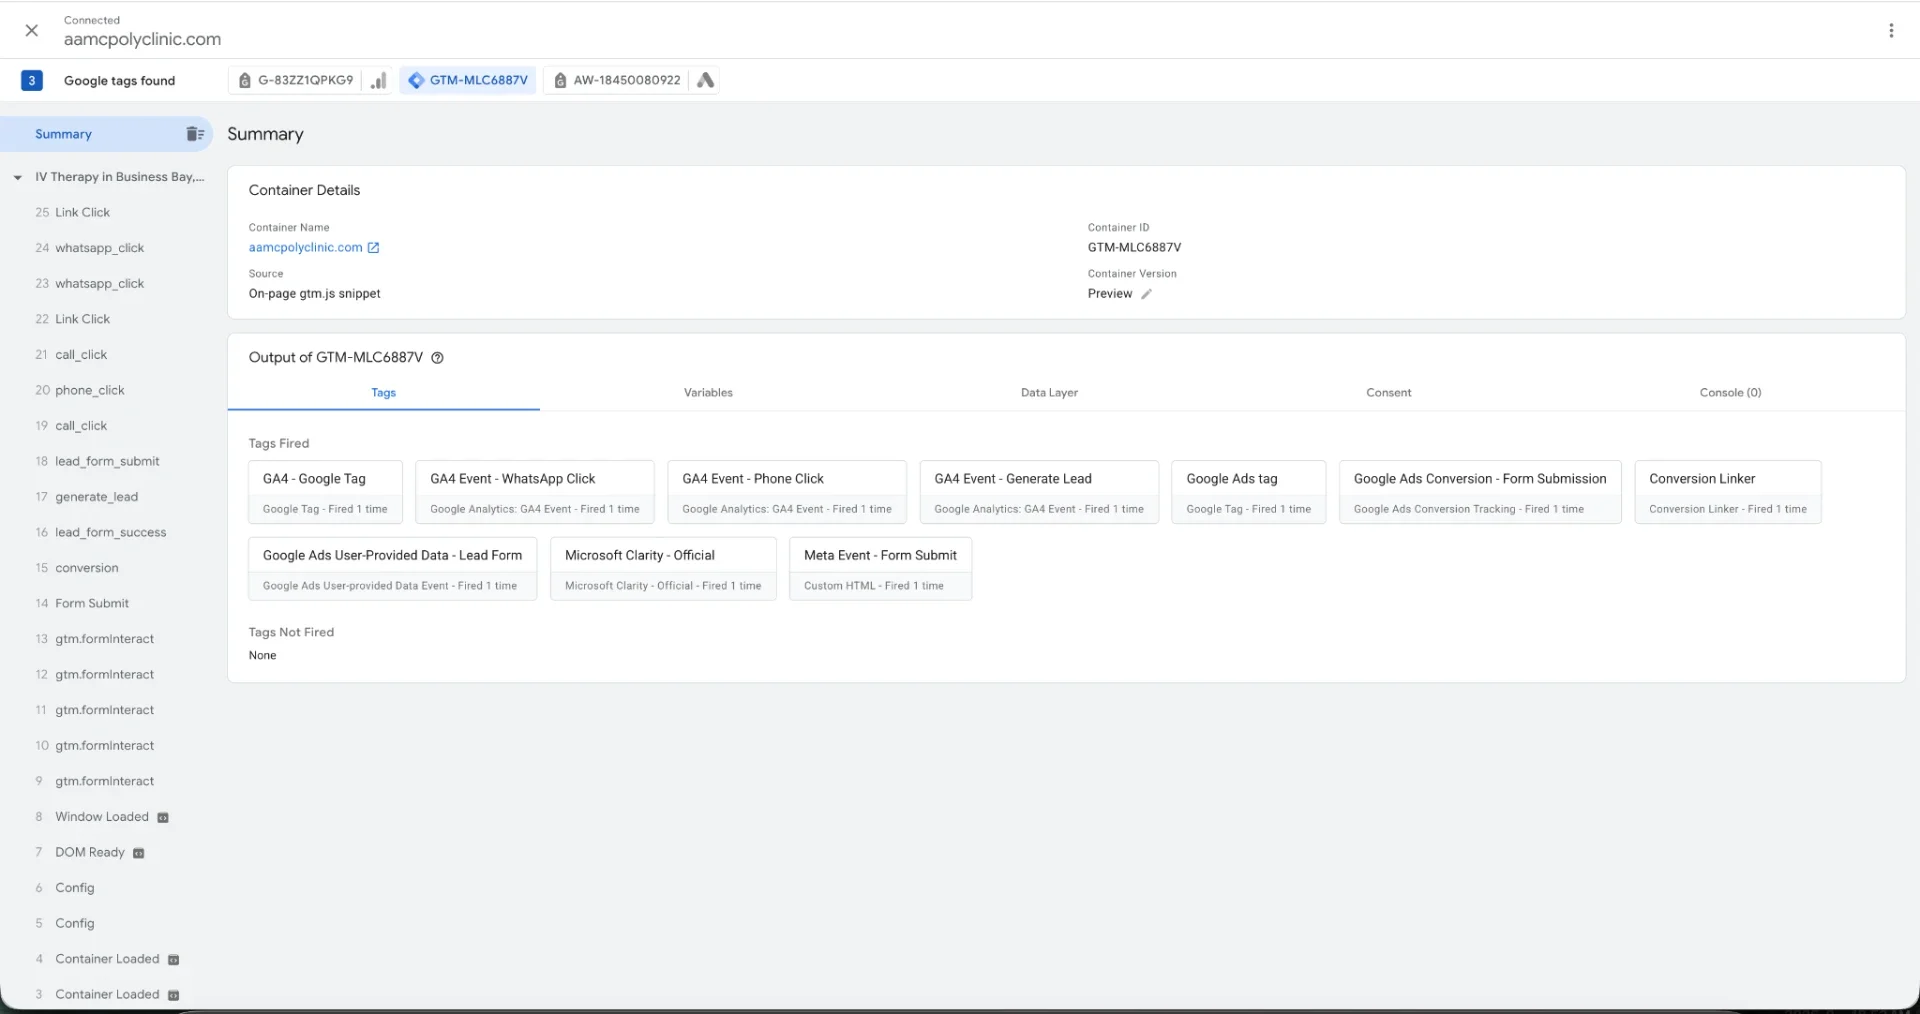Viewport: 1920px width, 1014px height.
Task: Click the icon beside DOM Ready event
Action: [x=139, y=854]
